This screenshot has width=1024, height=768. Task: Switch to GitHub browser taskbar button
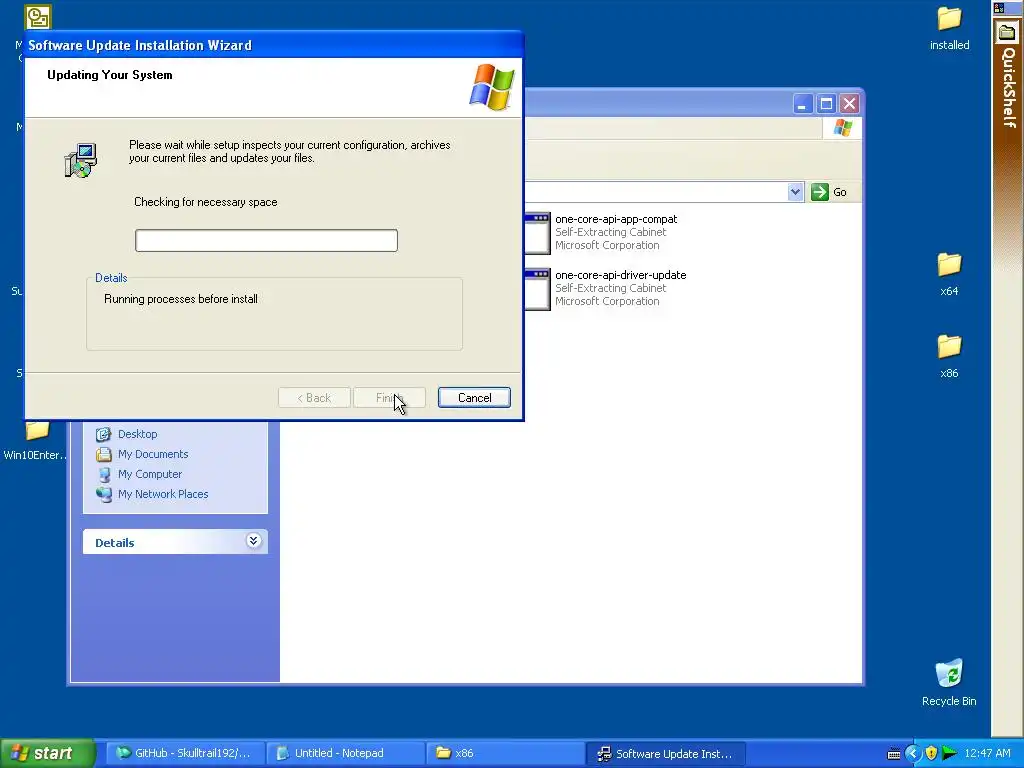coord(185,753)
